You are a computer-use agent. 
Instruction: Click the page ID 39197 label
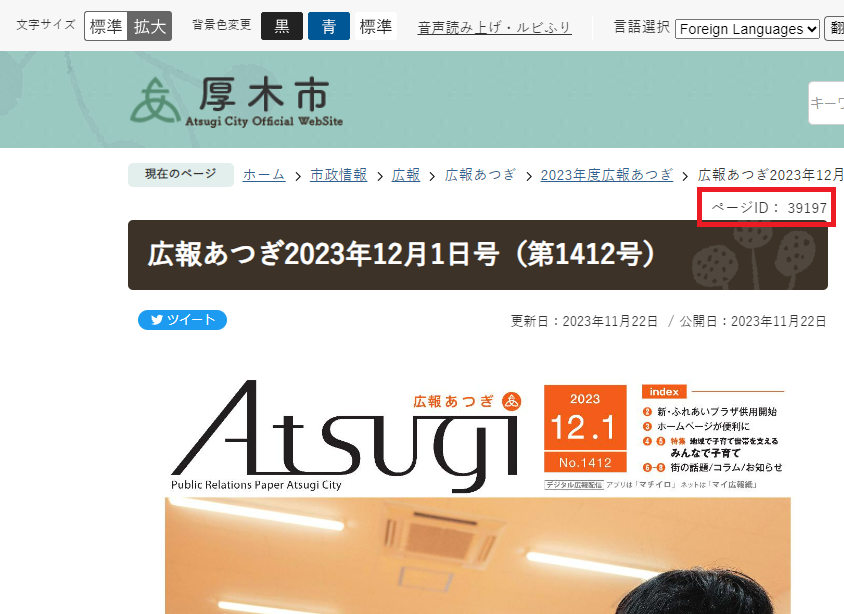coord(767,208)
